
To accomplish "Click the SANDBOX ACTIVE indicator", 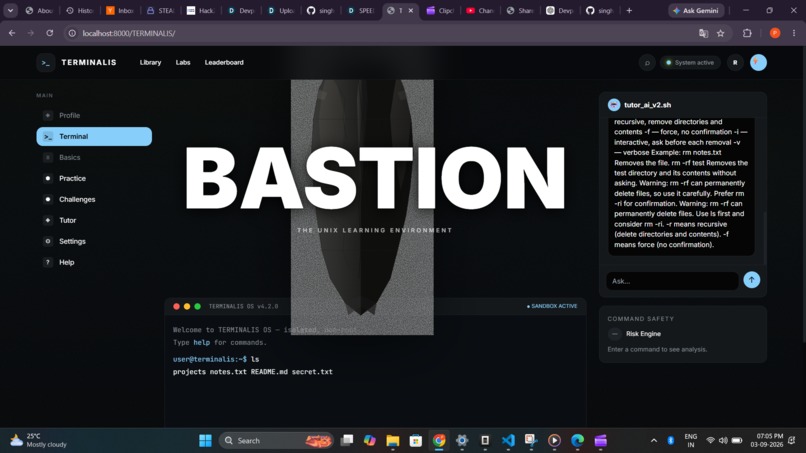I will point(552,306).
